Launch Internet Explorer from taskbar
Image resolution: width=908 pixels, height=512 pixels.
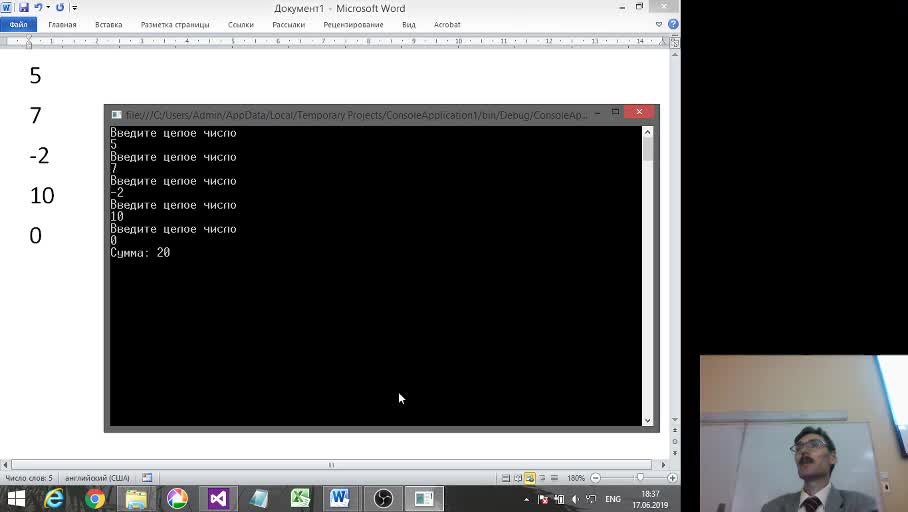click(54, 499)
